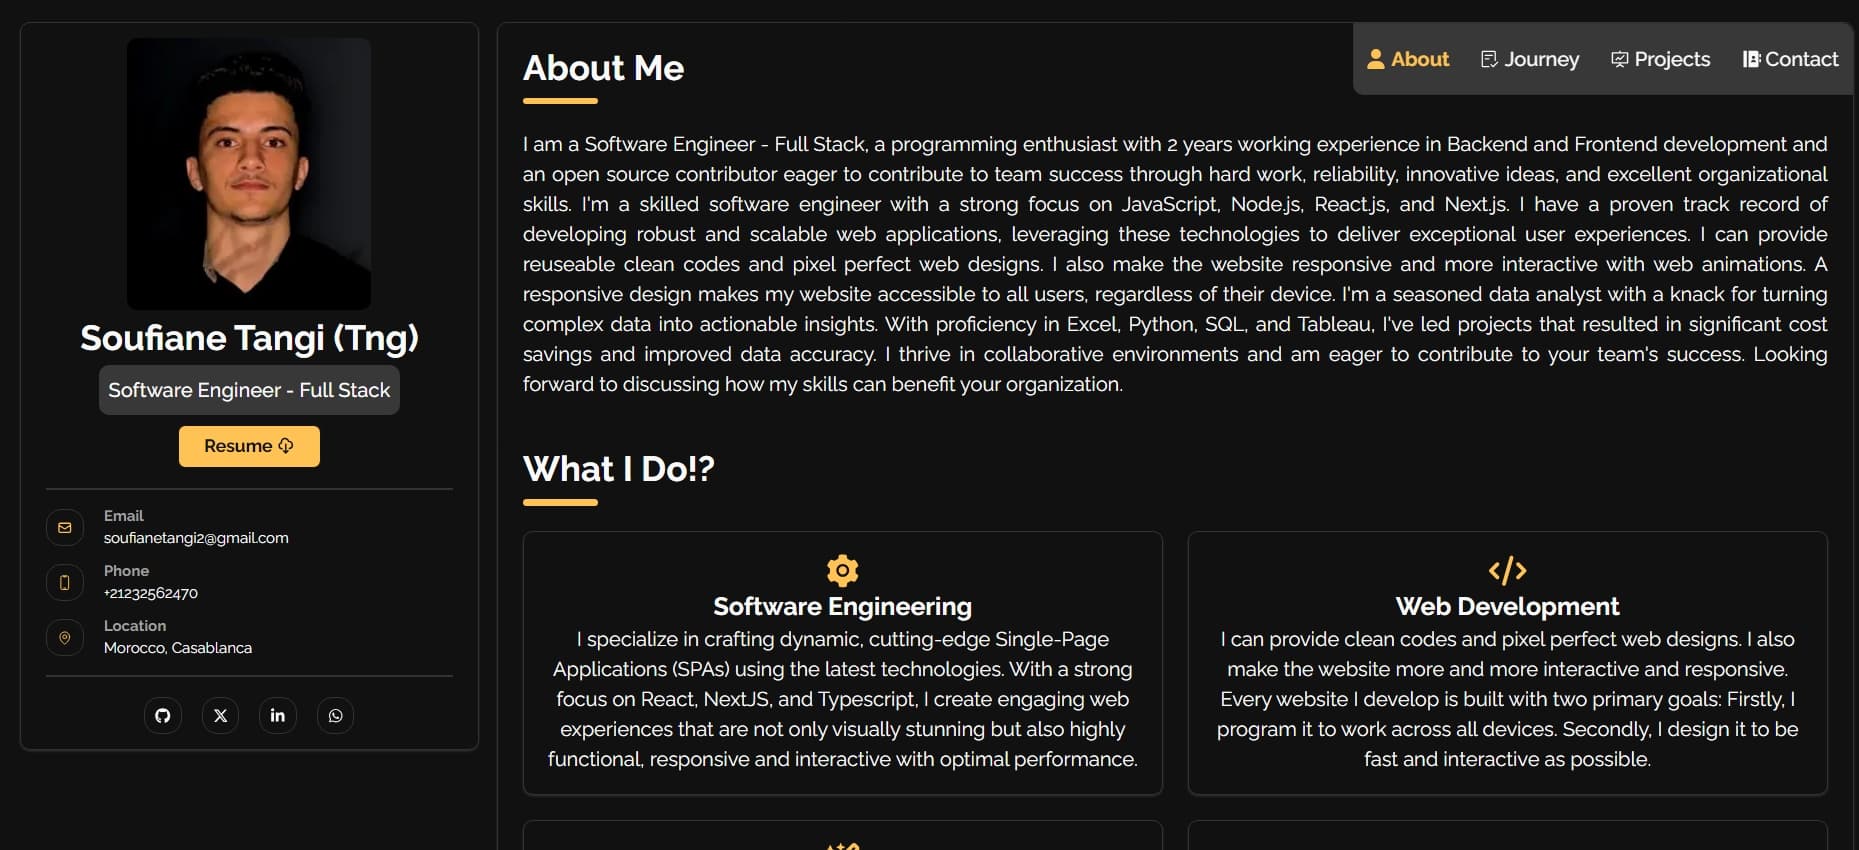Click the code brackets icon above Web Development

[1507, 570]
